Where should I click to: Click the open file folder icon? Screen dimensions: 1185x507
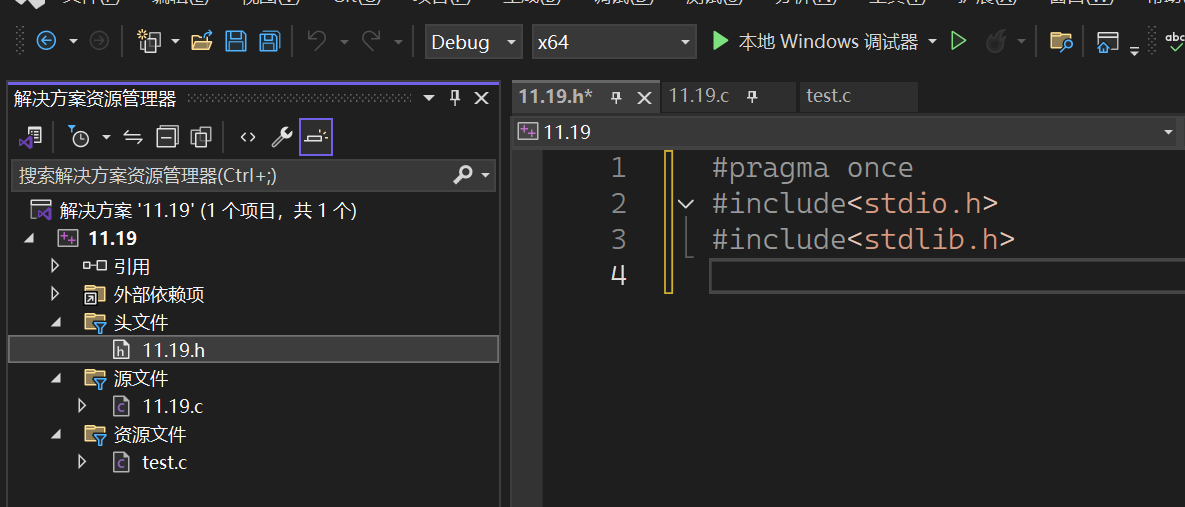[x=202, y=41]
